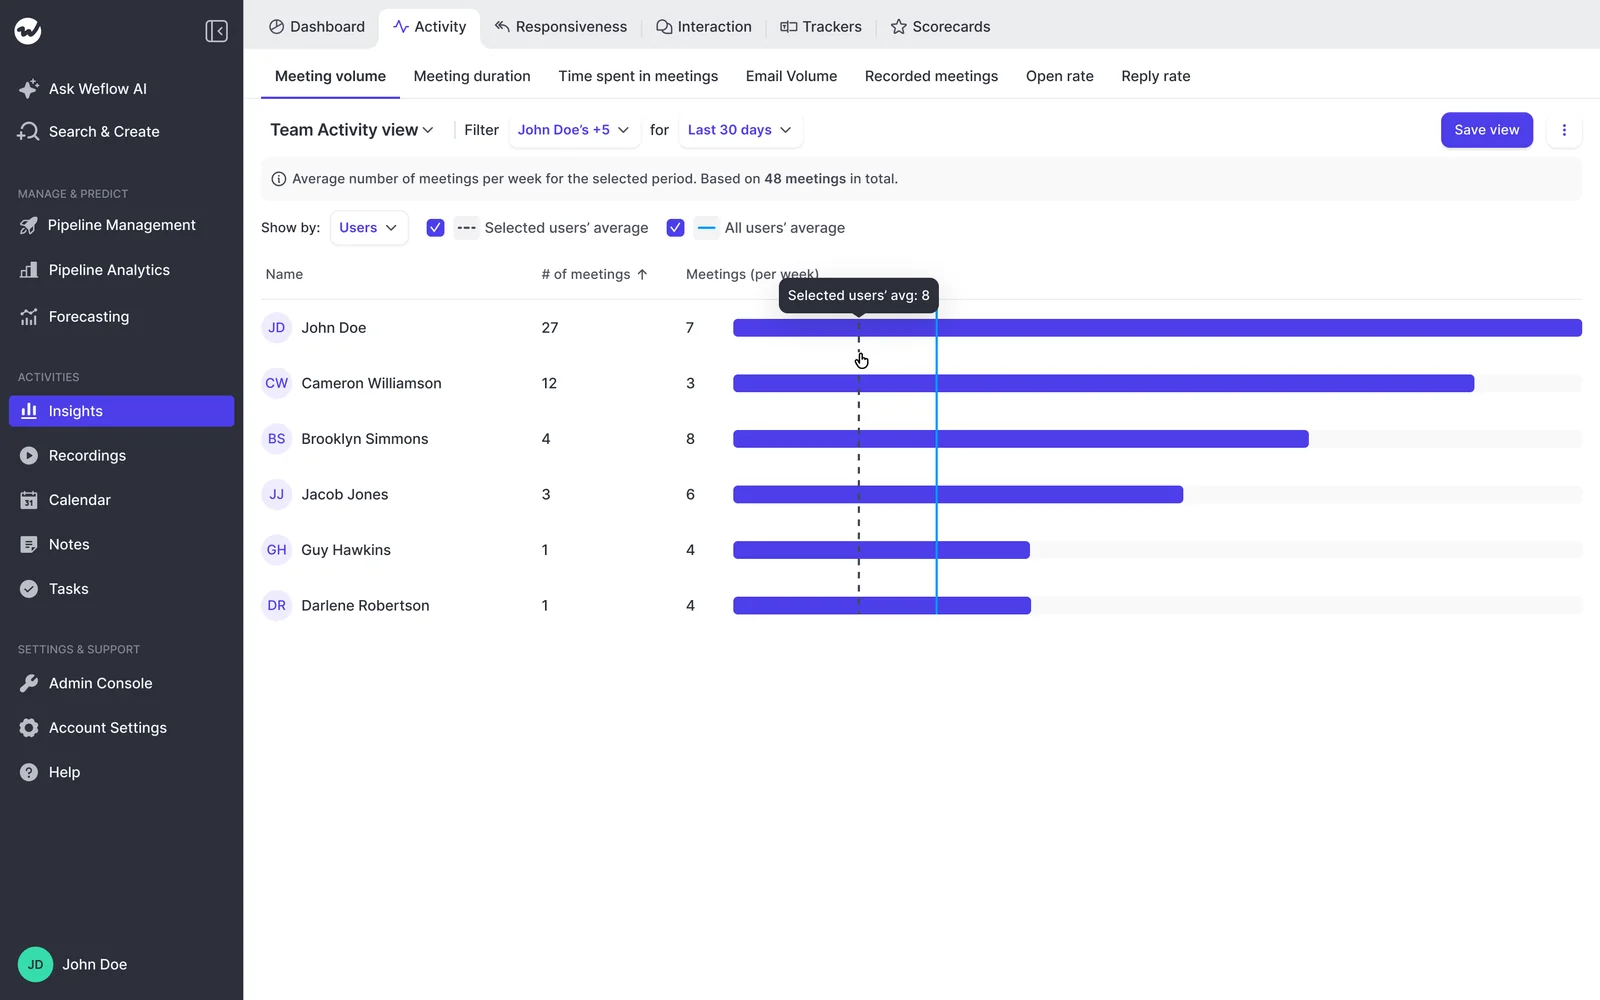Click the 48 meetings total text
This screenshot has width=1600, height=1000.
pos(805,179)
